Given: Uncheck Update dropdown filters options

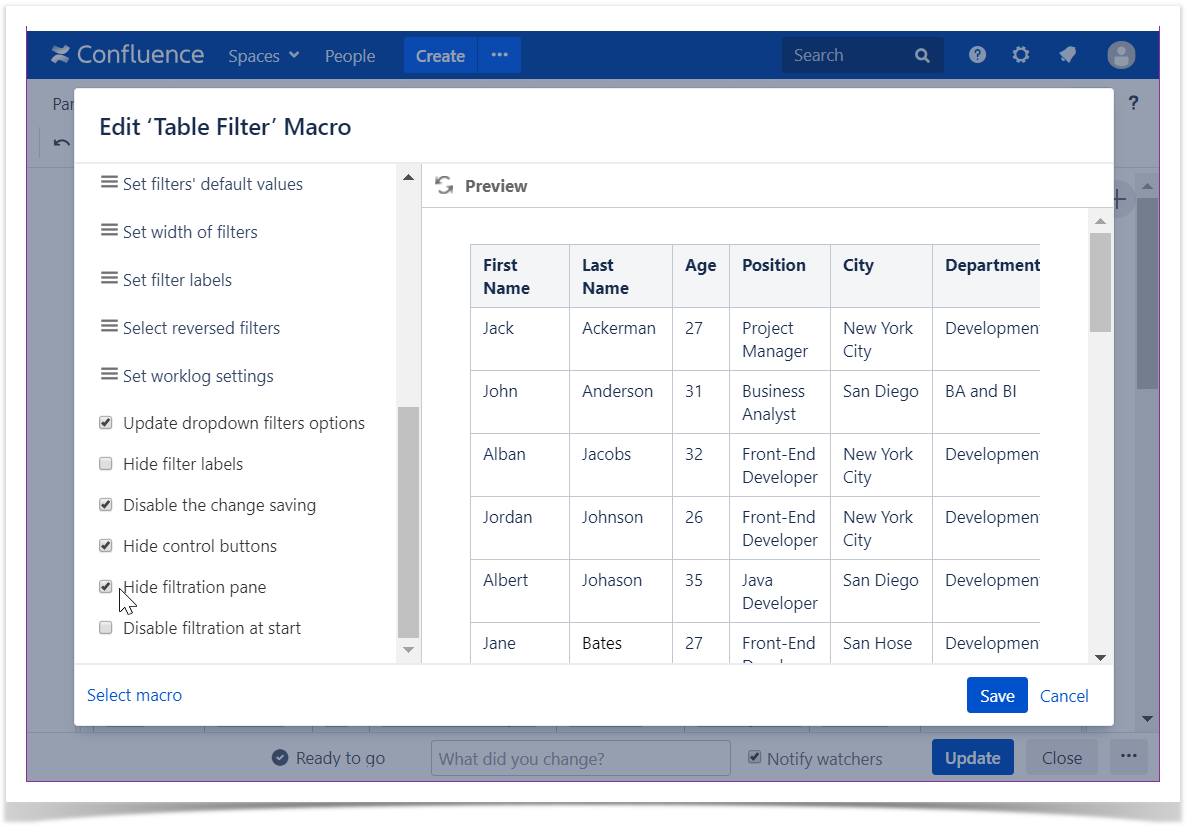Looking at the screenshot, I should click(x=106, y=423).
